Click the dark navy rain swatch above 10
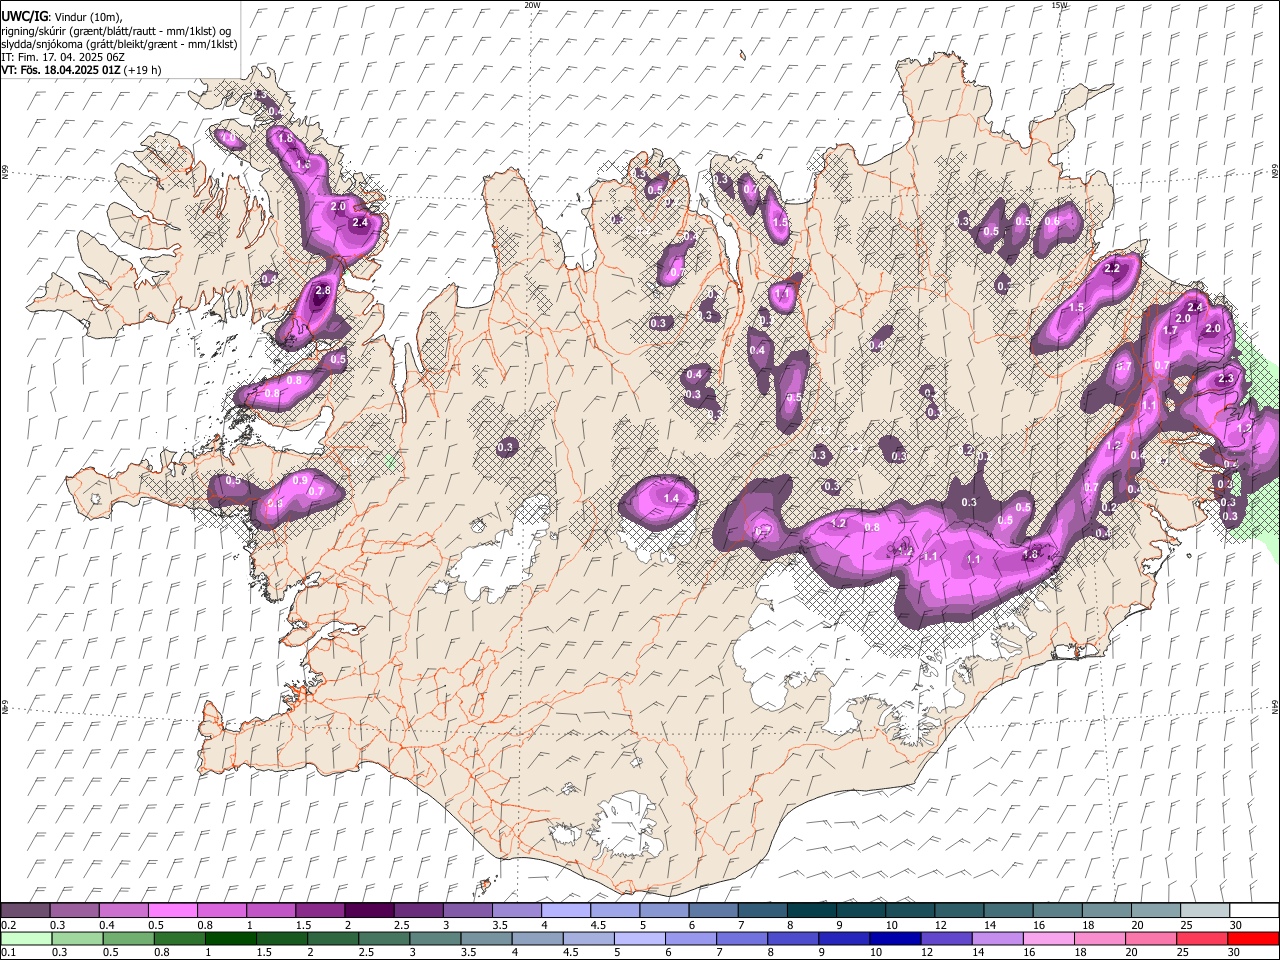Image resolution: width=1280 pixels, height=960 pixels. [894, 939]
